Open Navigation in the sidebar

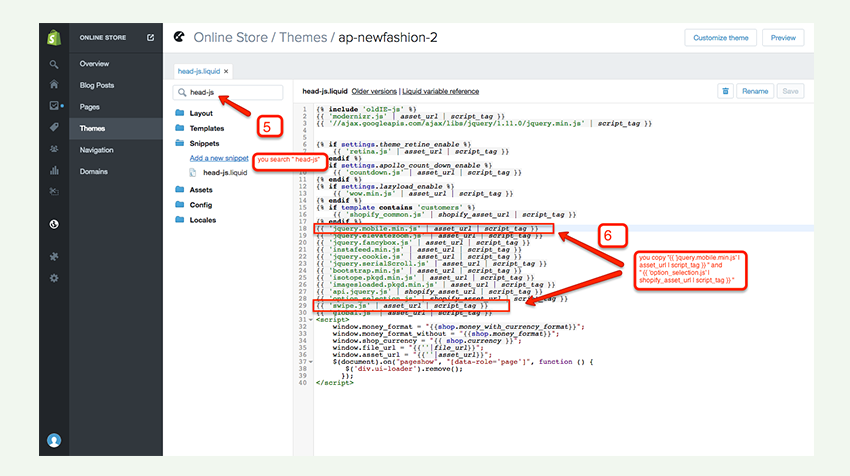(x=96, y=150)
